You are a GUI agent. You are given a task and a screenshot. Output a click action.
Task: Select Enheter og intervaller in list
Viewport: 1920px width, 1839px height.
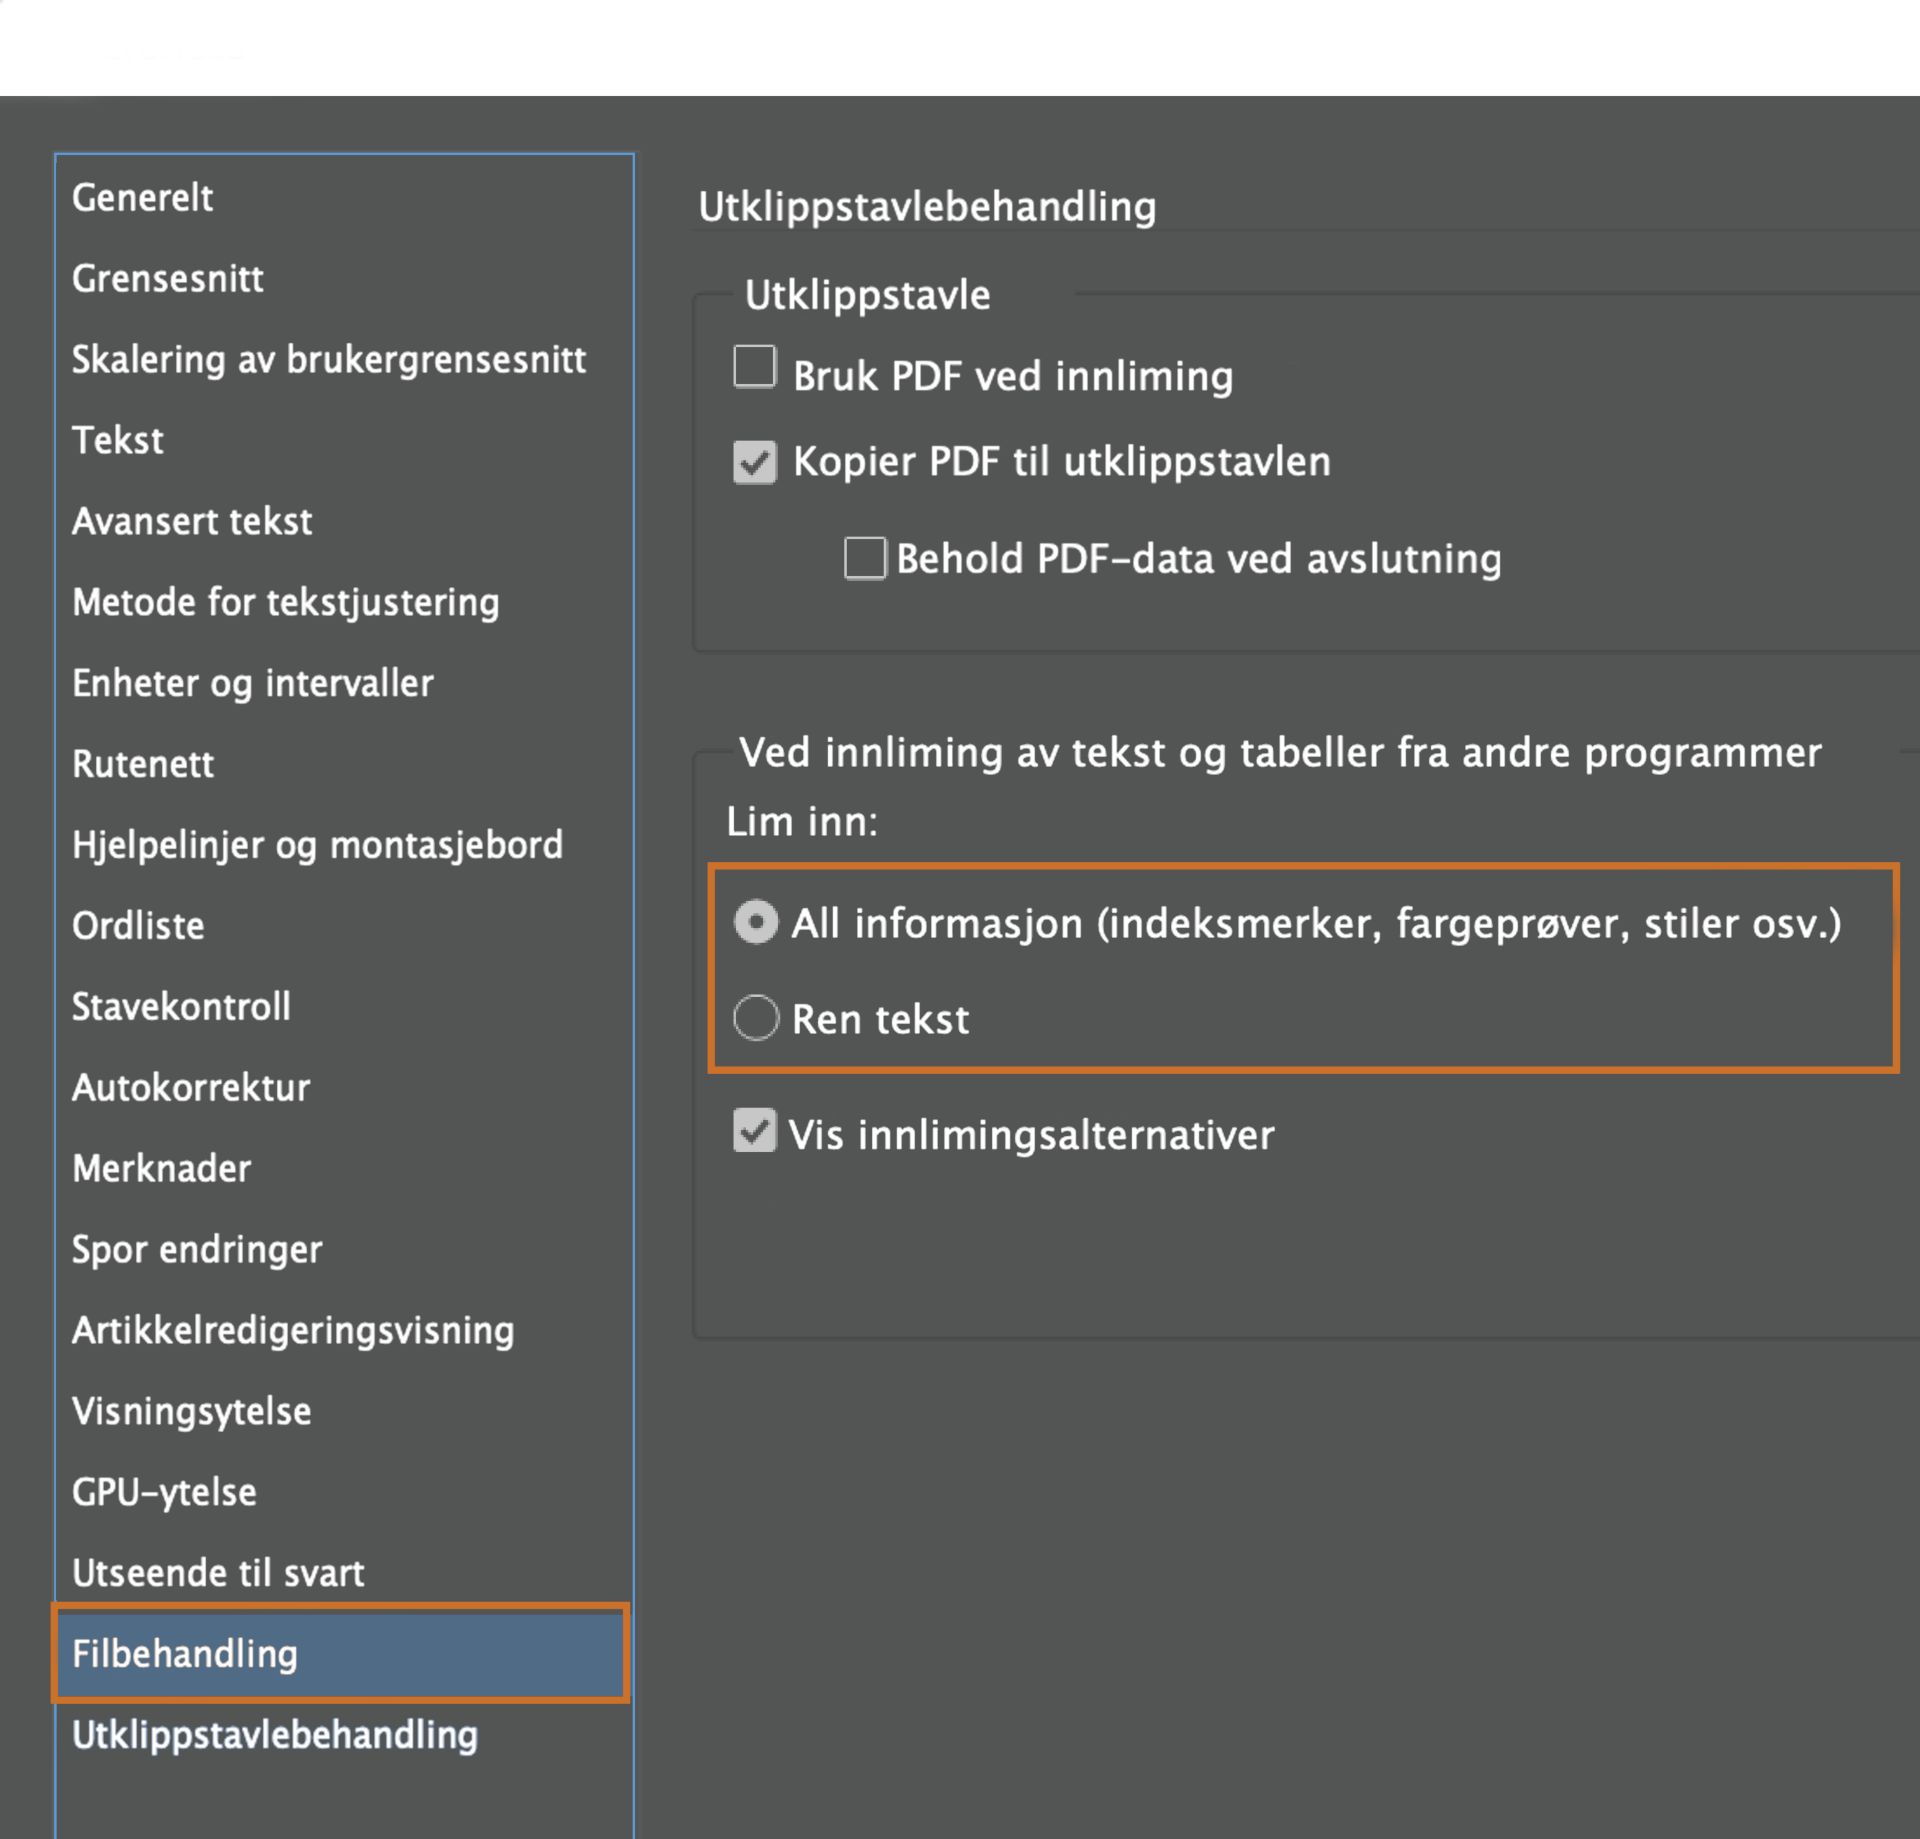point(252,684)
